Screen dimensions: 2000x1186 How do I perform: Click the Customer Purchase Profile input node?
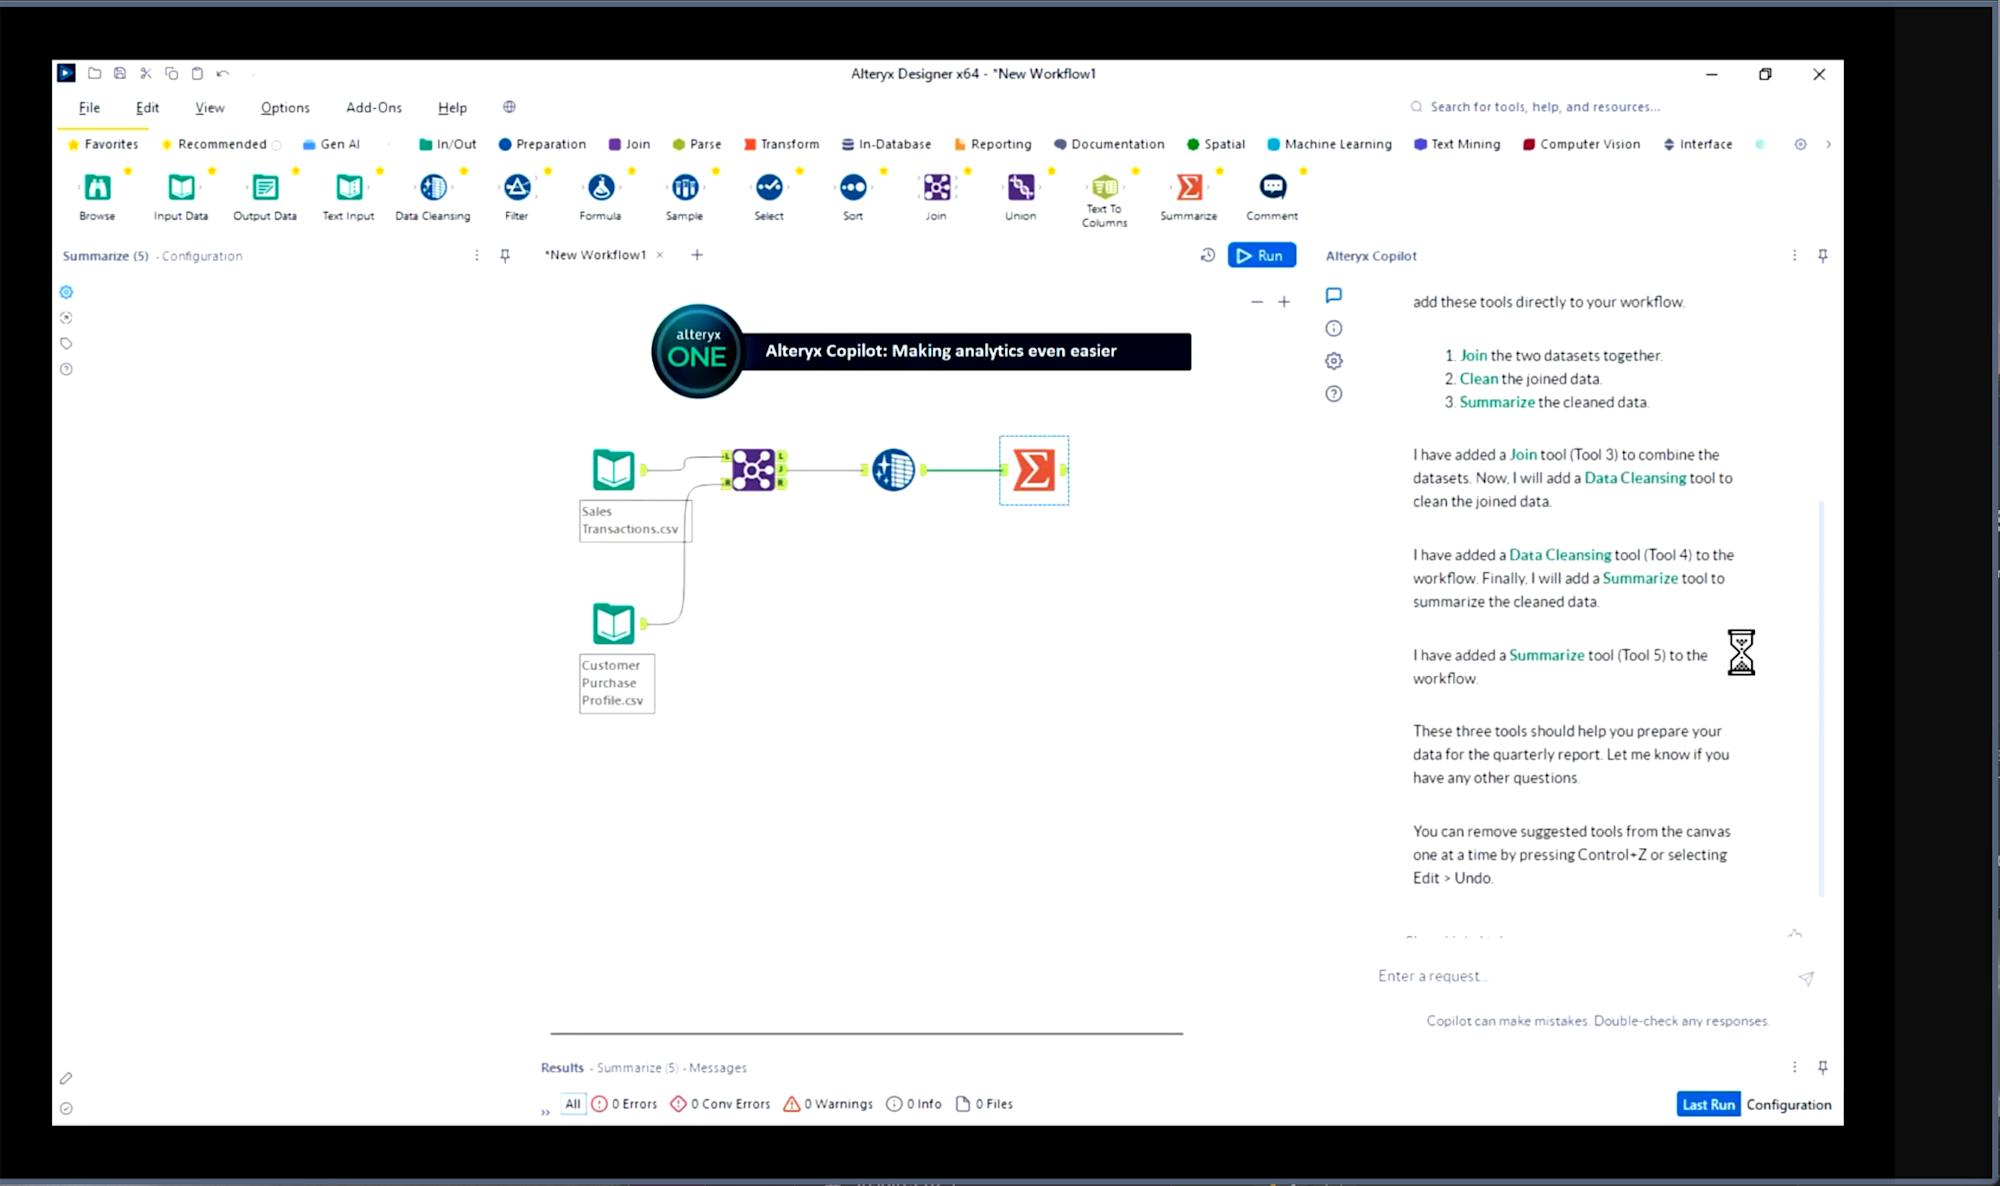click(x=613, y=623)
